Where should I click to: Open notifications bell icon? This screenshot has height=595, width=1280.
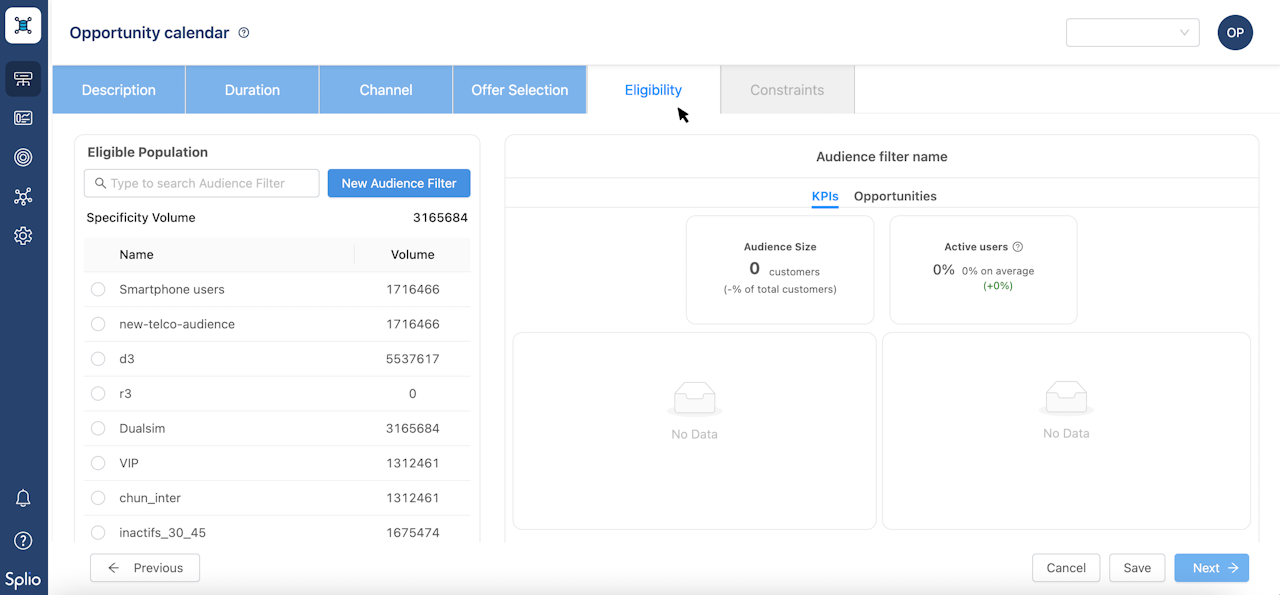pos(23,498)
